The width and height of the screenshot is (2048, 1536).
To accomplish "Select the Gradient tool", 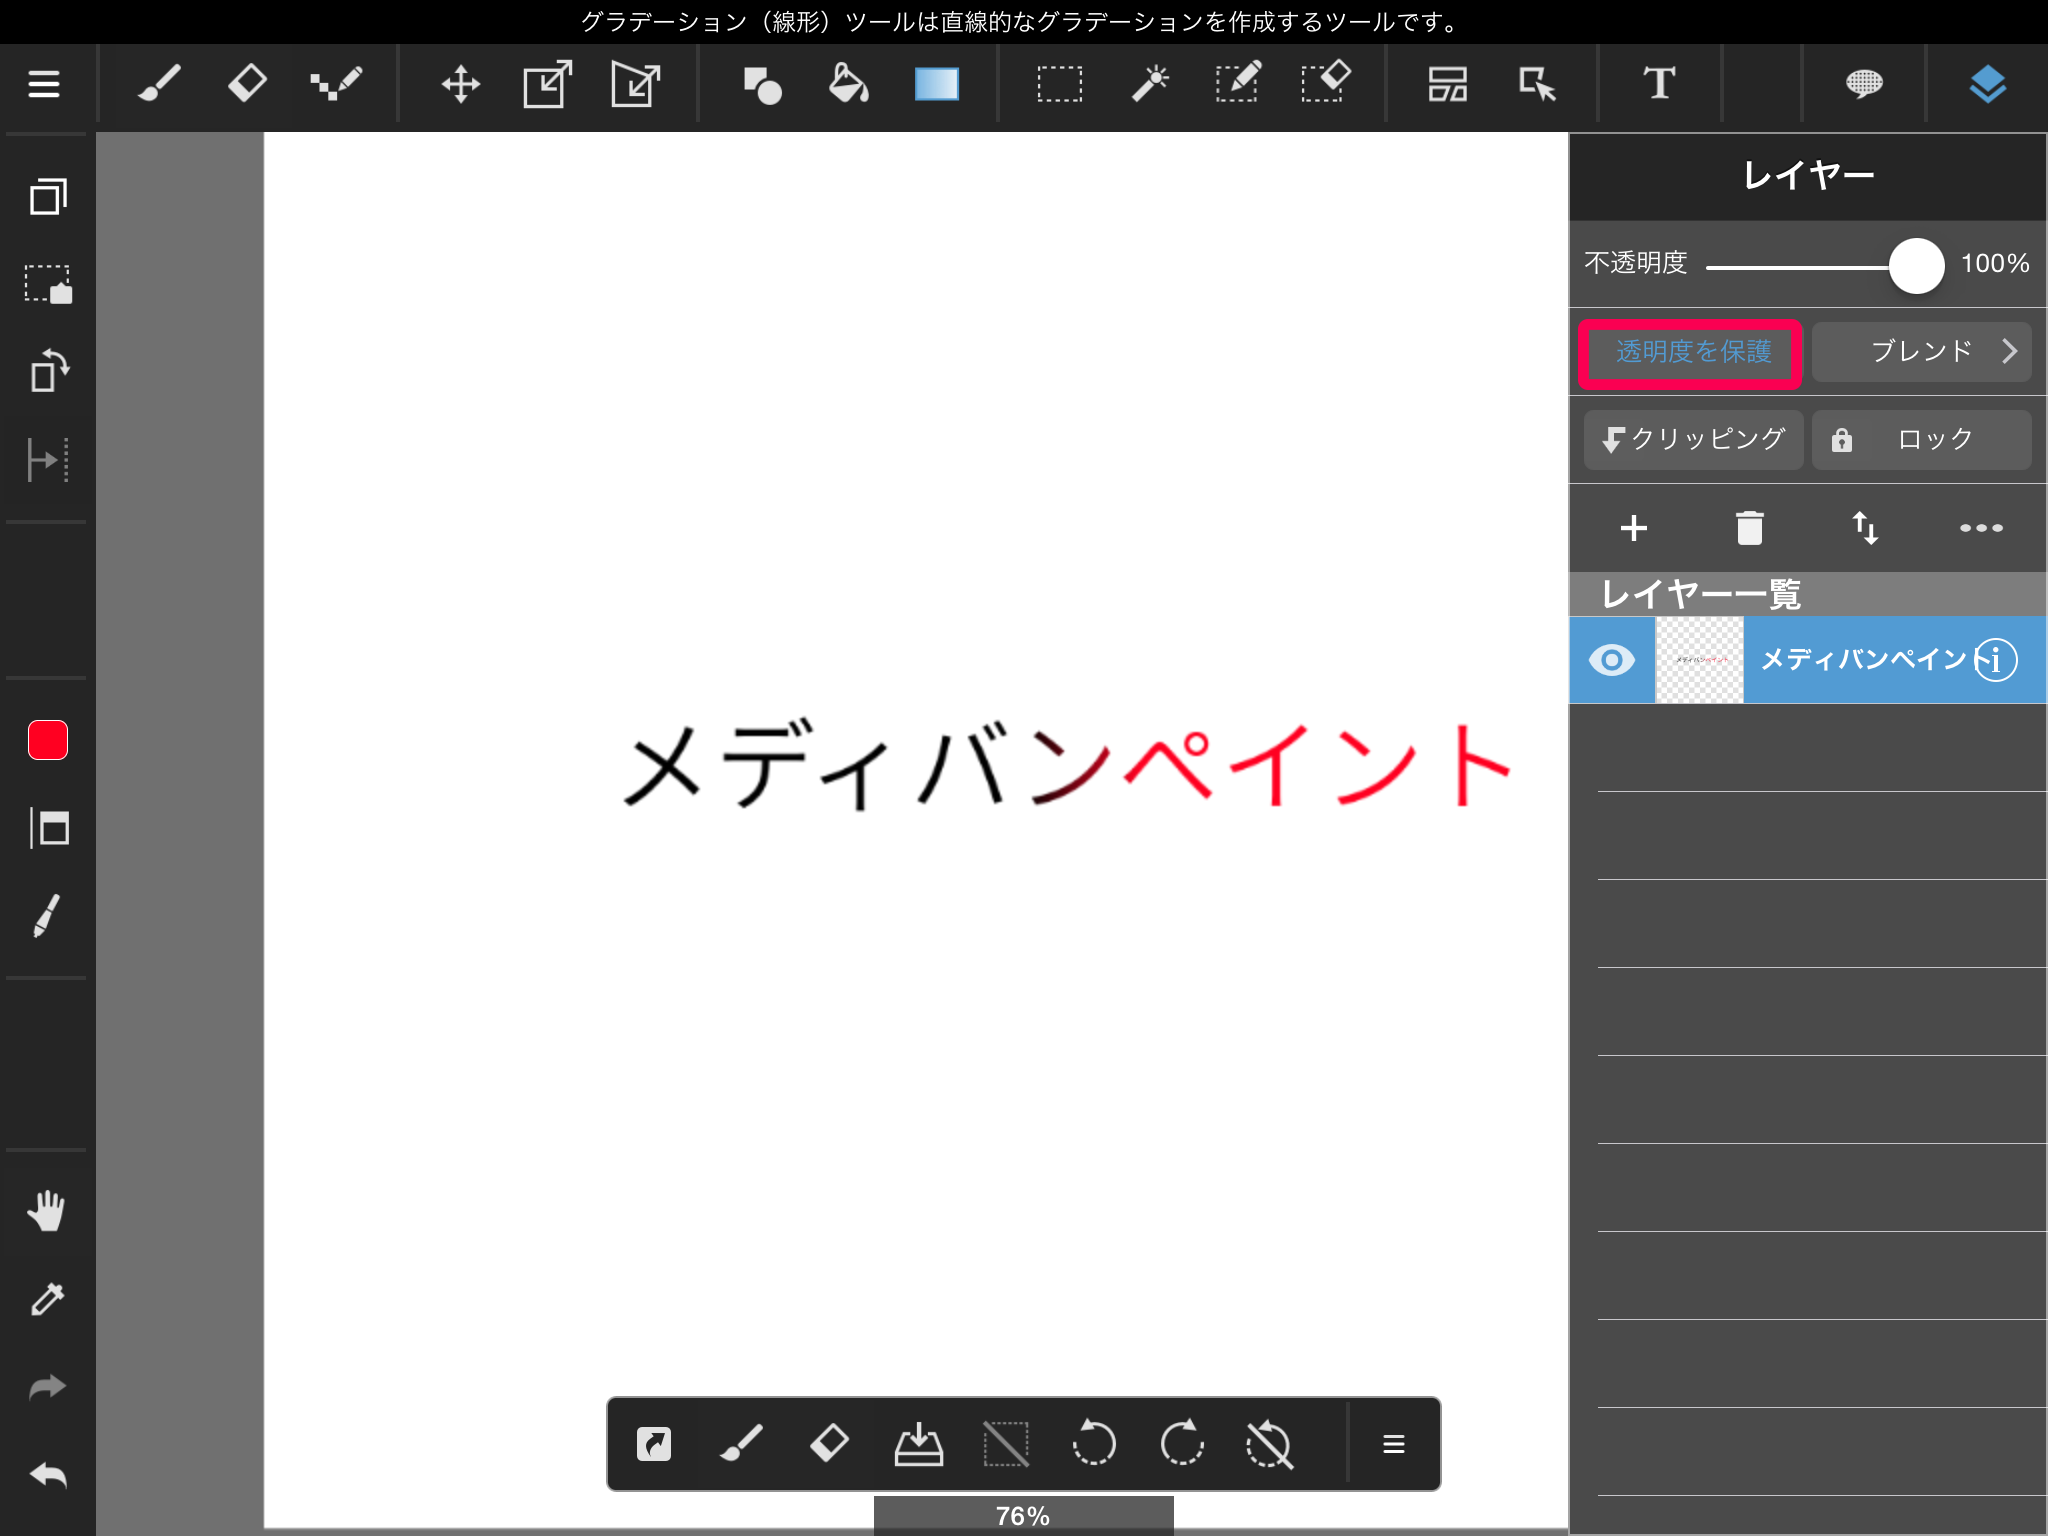I will 937,84.
